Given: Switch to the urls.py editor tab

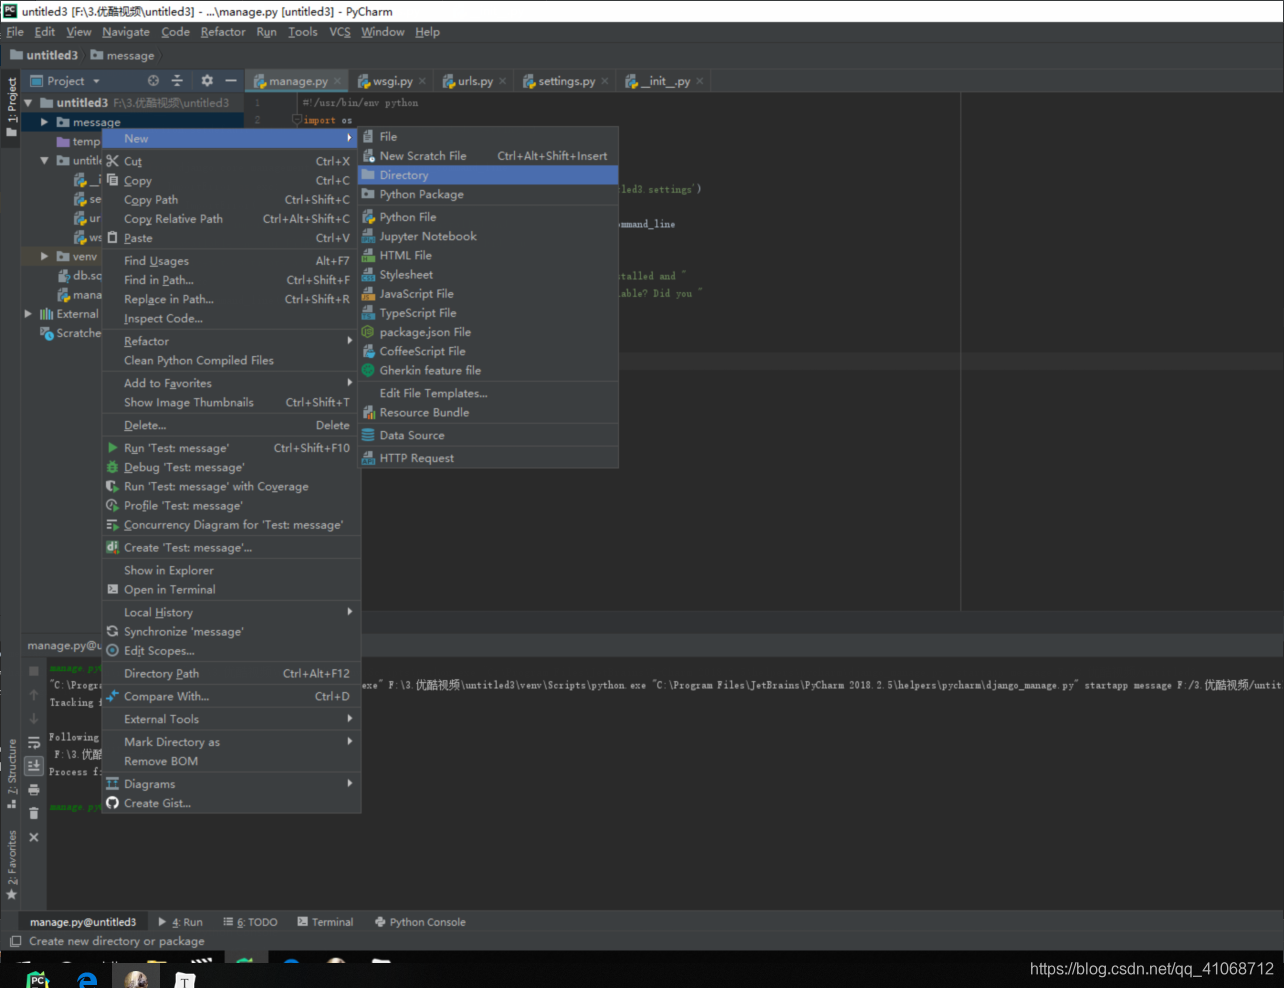Looking at the screenshot, I should pyautogui.click(x=475, y=81).
